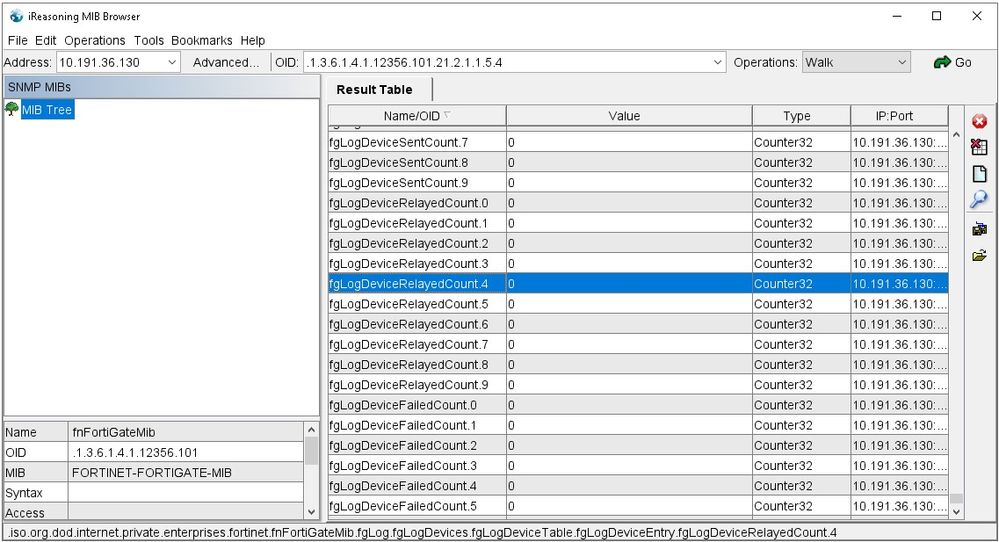This screenshot has width=999, height=542.
Task: Click the IP:Port cell of fgLogDeviceSentCount.7
Action: click(899, 142)
